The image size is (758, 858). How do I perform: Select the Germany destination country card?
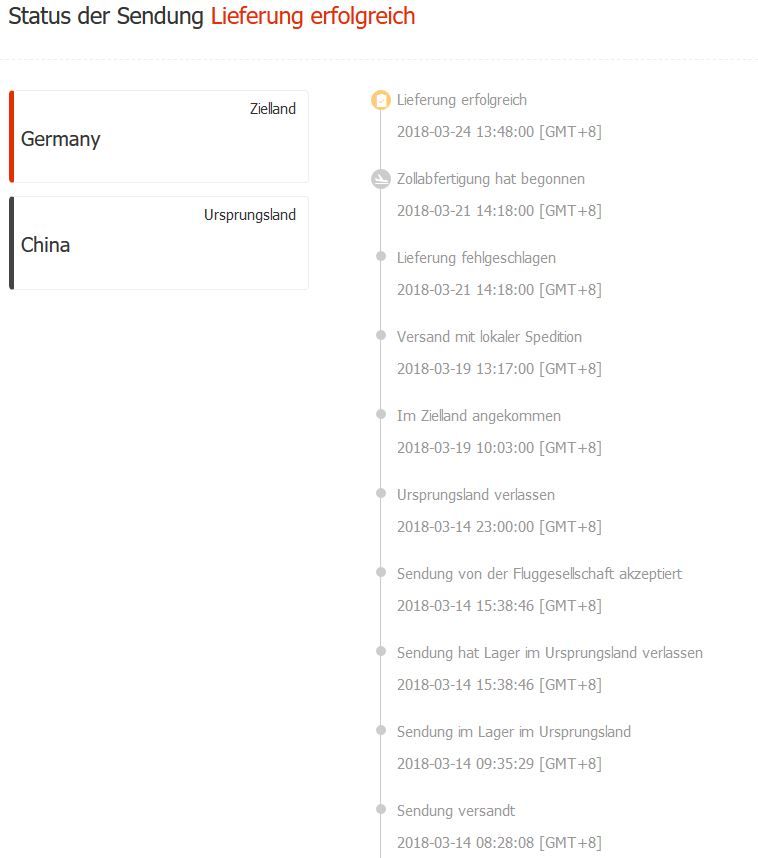point(160,137)
